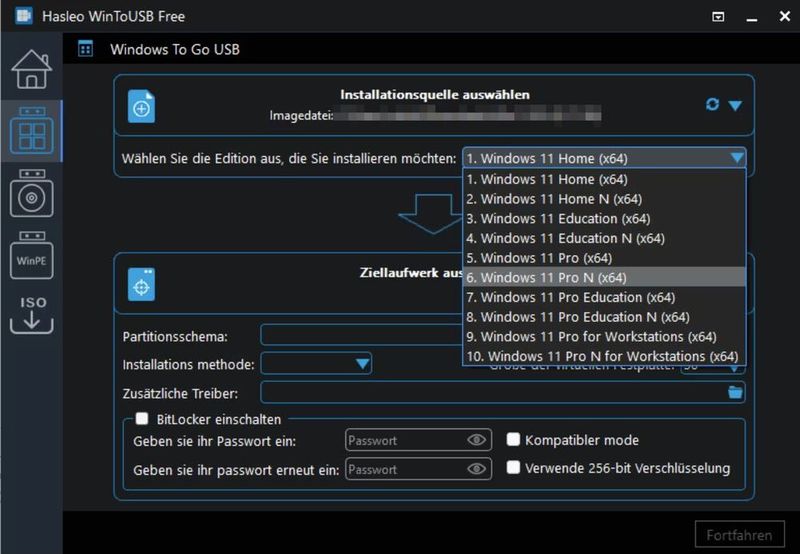Open the WinPE USB creator sidebar icon
The image size is (800, 554).
[x=32, y=255]
